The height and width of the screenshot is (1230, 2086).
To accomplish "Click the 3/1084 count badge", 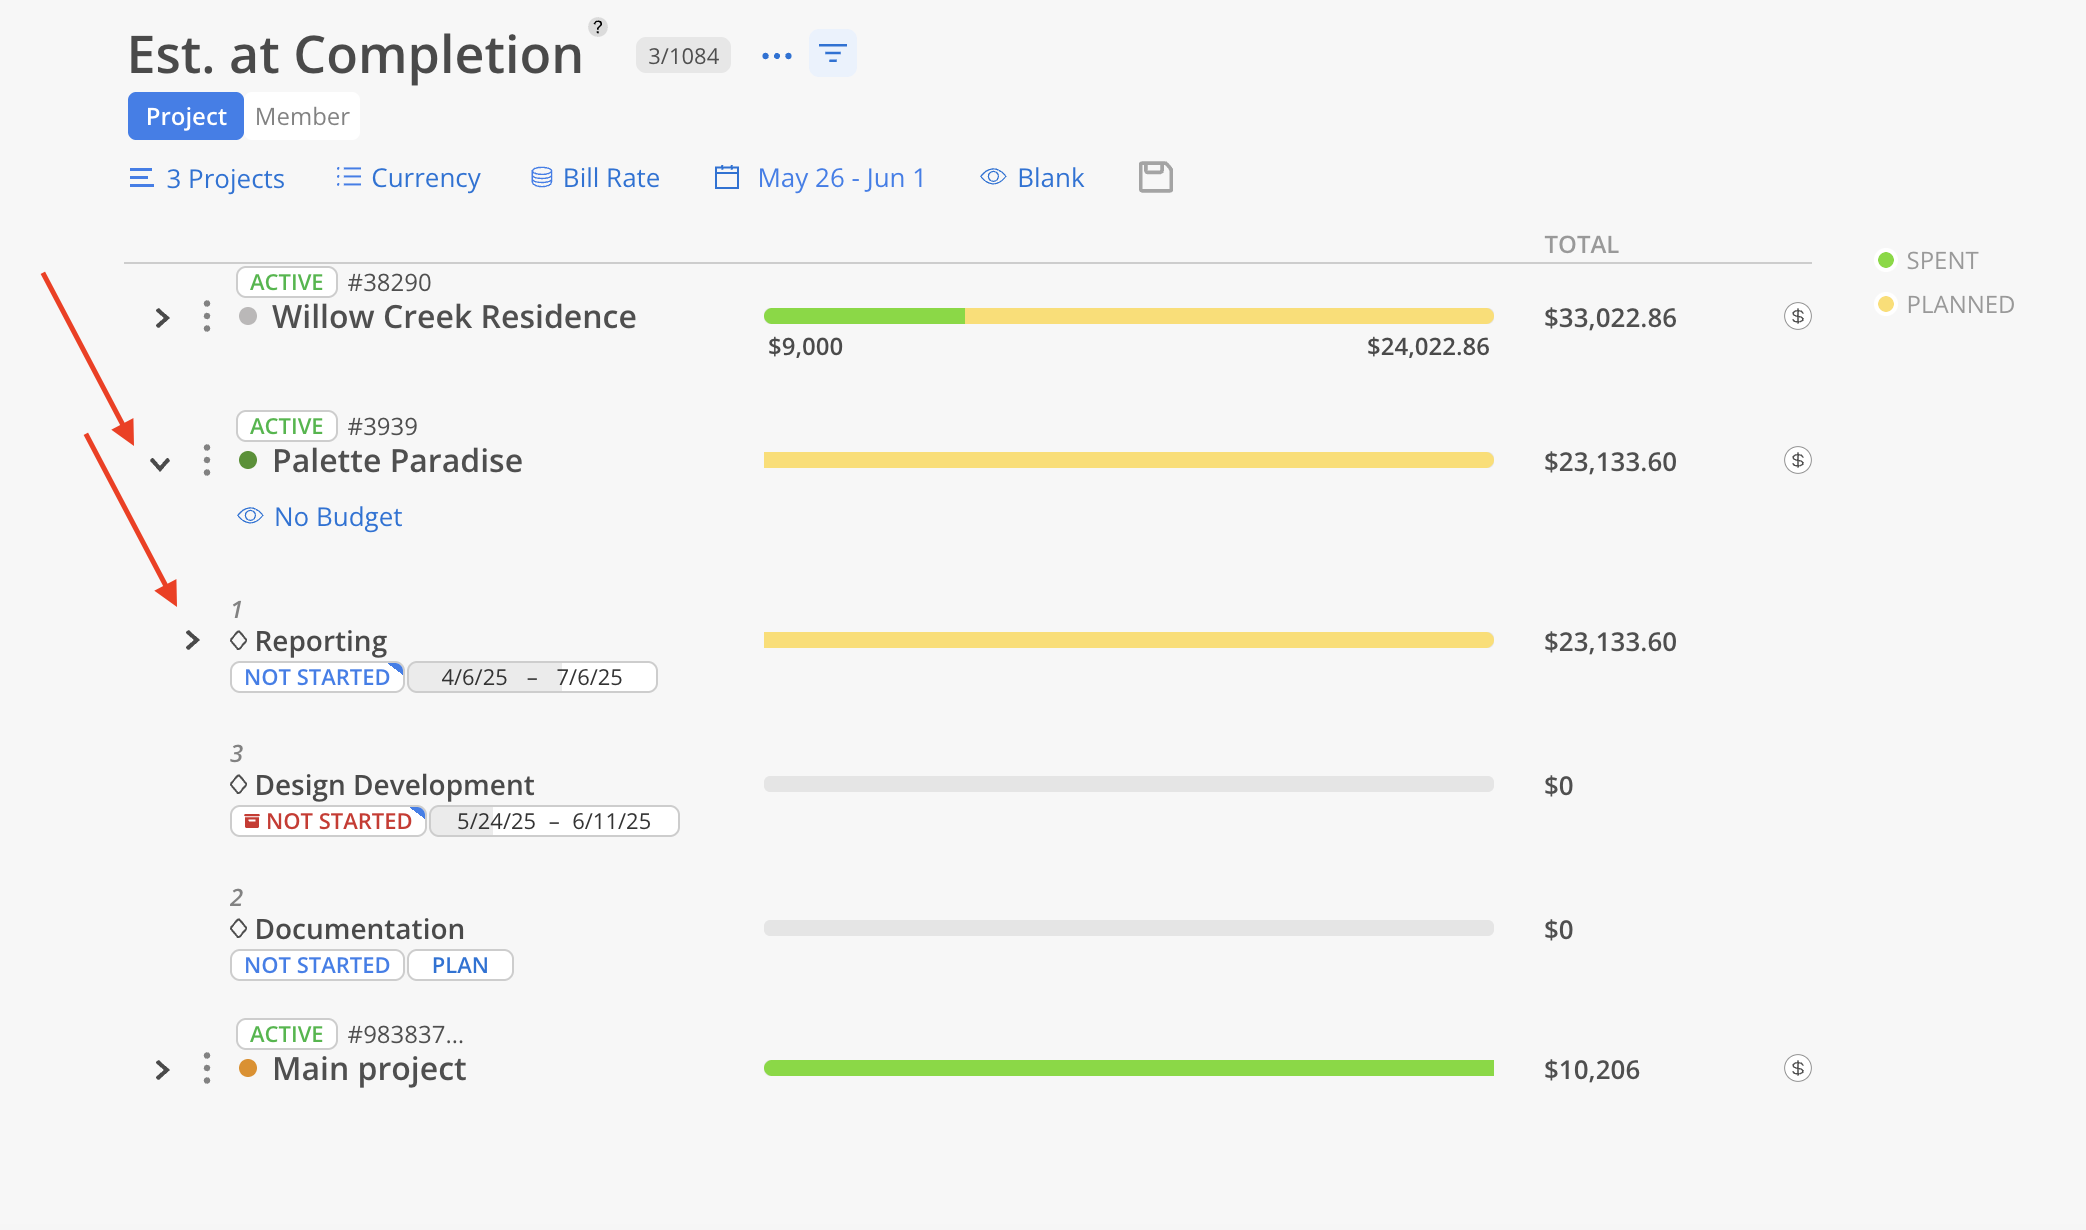I will [x=683, y=55].
